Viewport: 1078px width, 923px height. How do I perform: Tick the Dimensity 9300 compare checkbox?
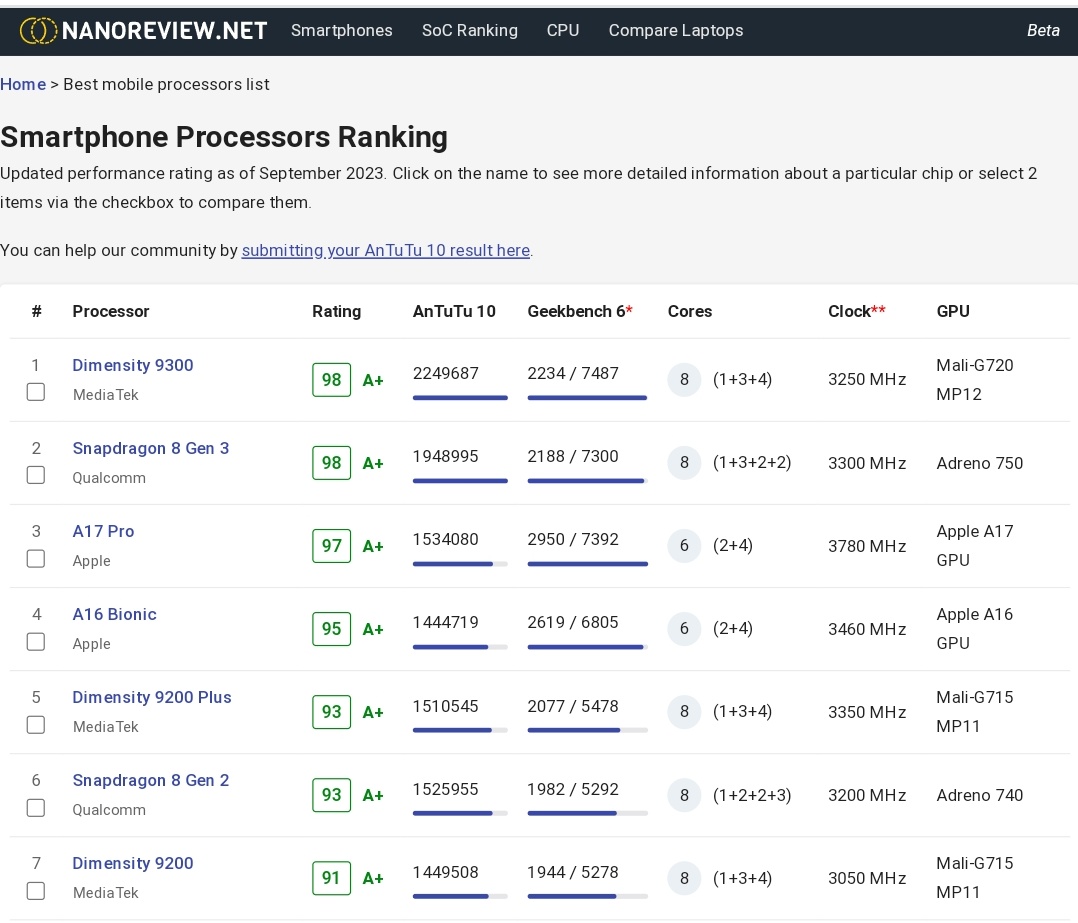pos(36,392)
